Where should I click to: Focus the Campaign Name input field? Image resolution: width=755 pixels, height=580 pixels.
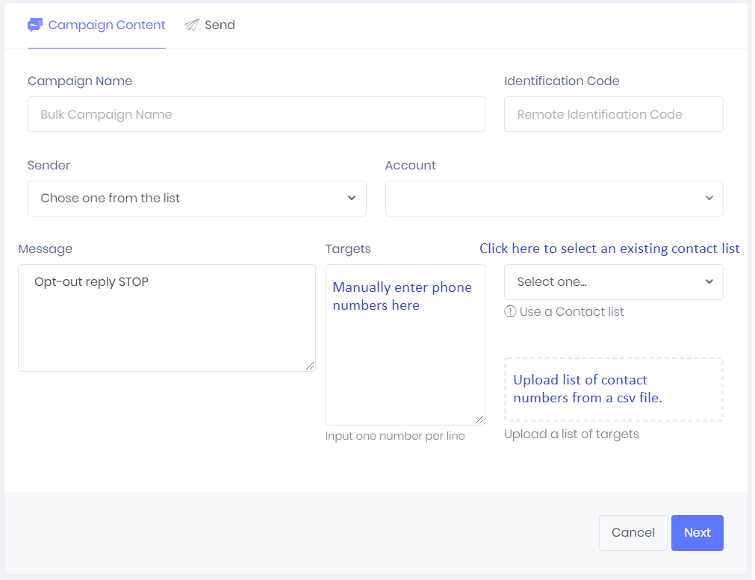(x=256, y=115)
